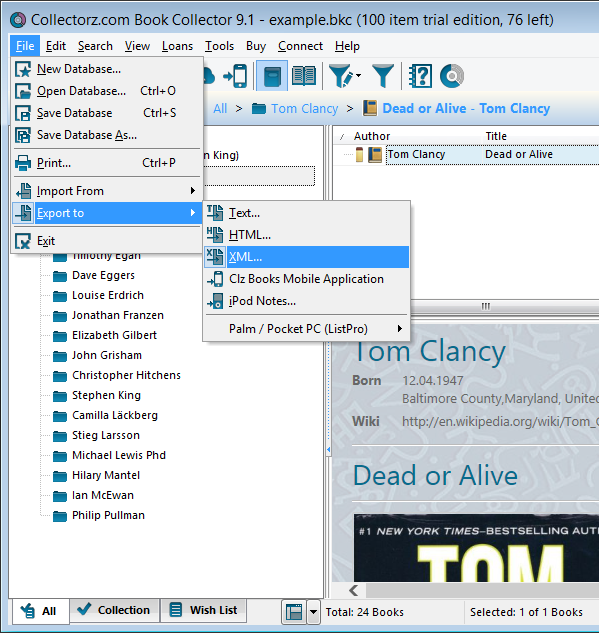This screenshot has height=633, width=599.
Task: Select Stephen King folder in tree
Action: [107, 395]
